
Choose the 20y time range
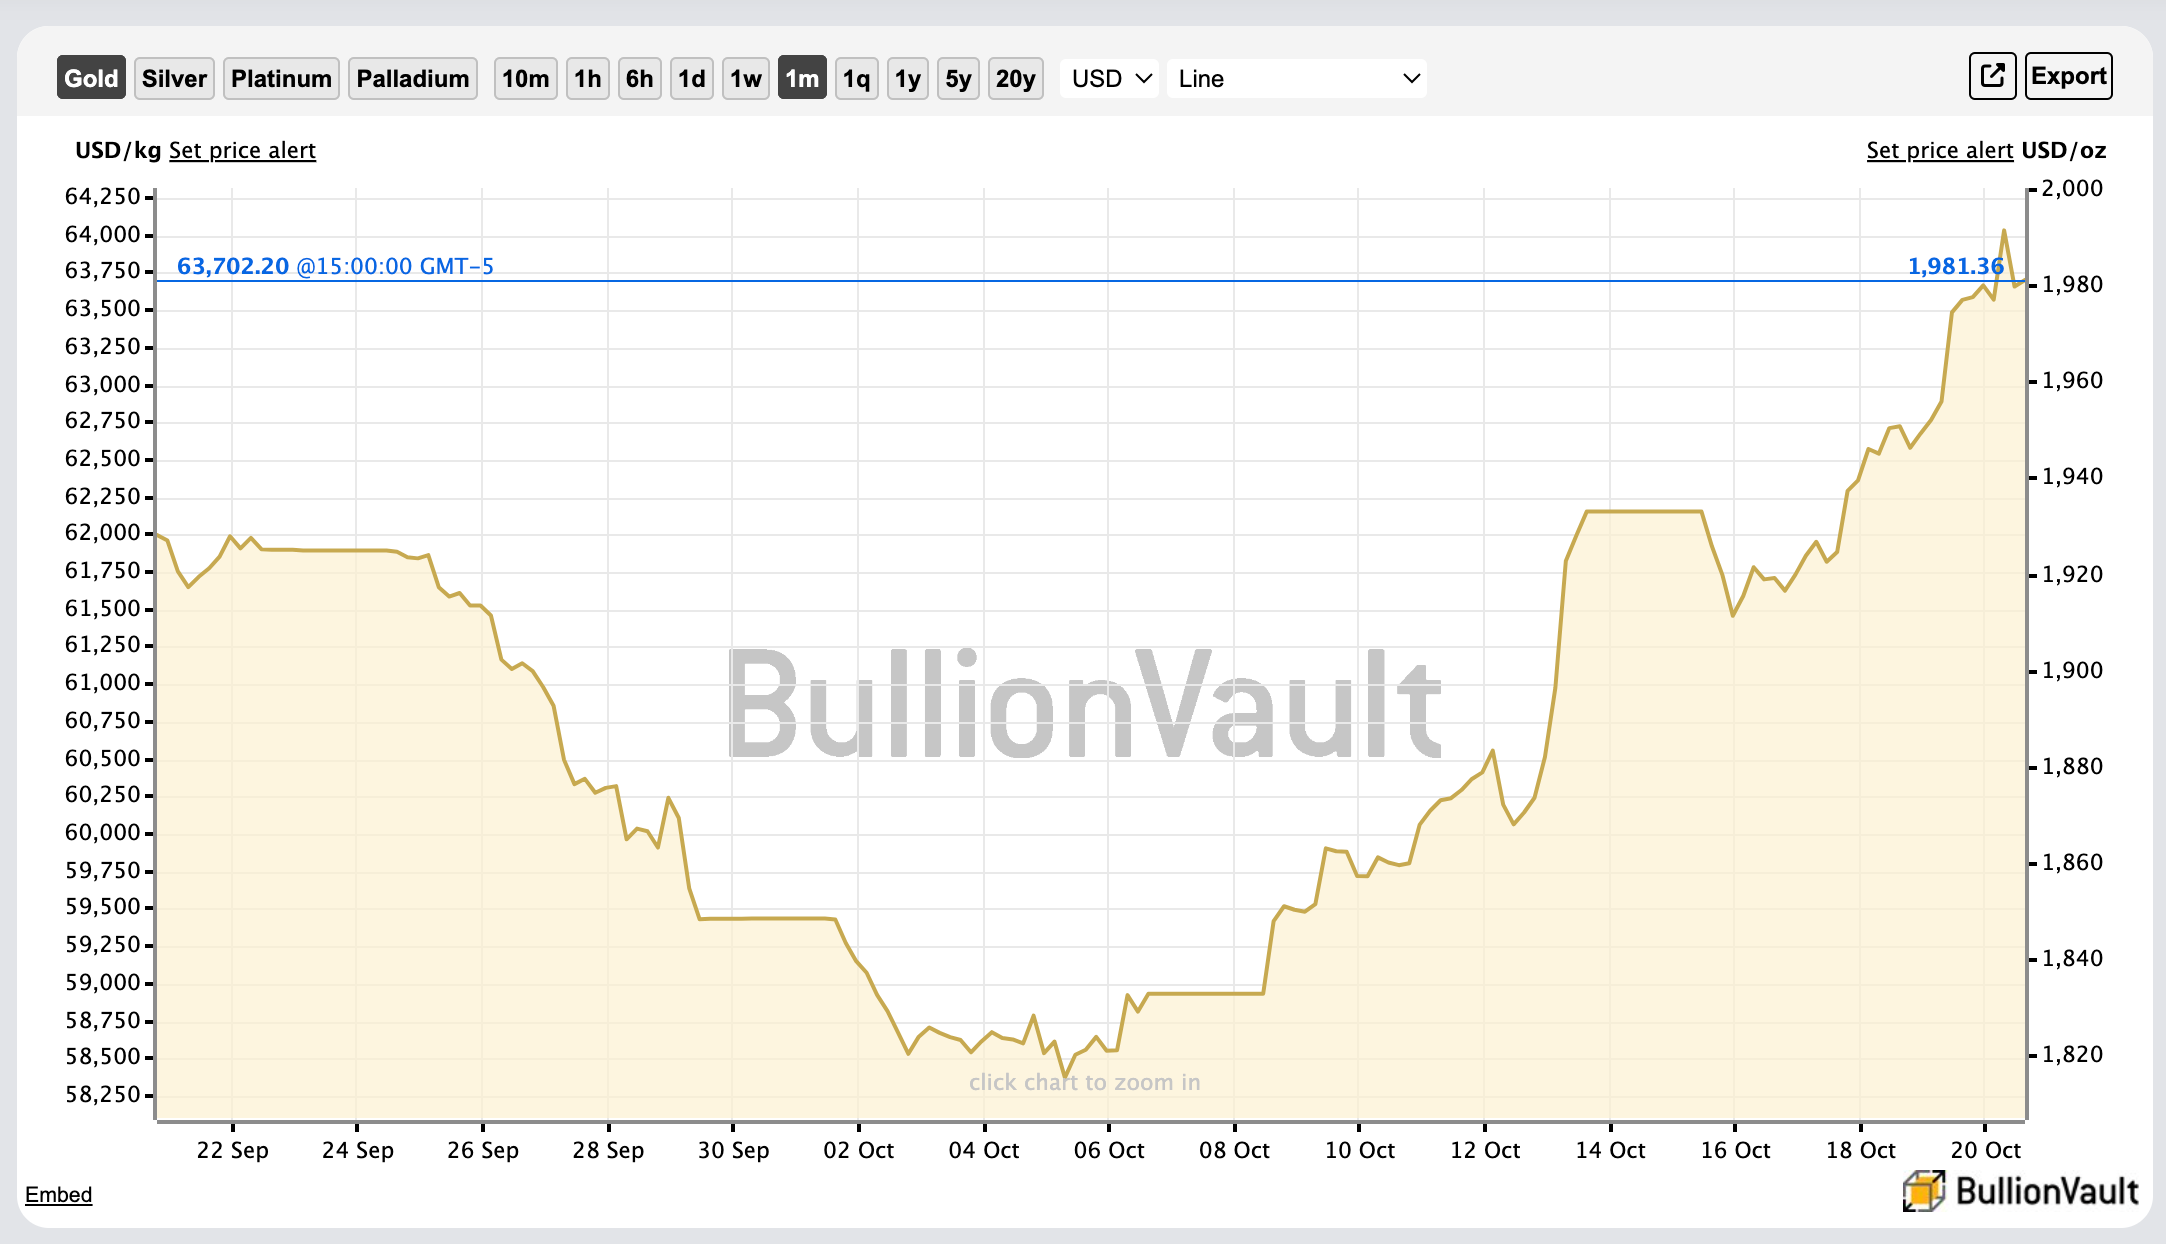(1015, 78)
